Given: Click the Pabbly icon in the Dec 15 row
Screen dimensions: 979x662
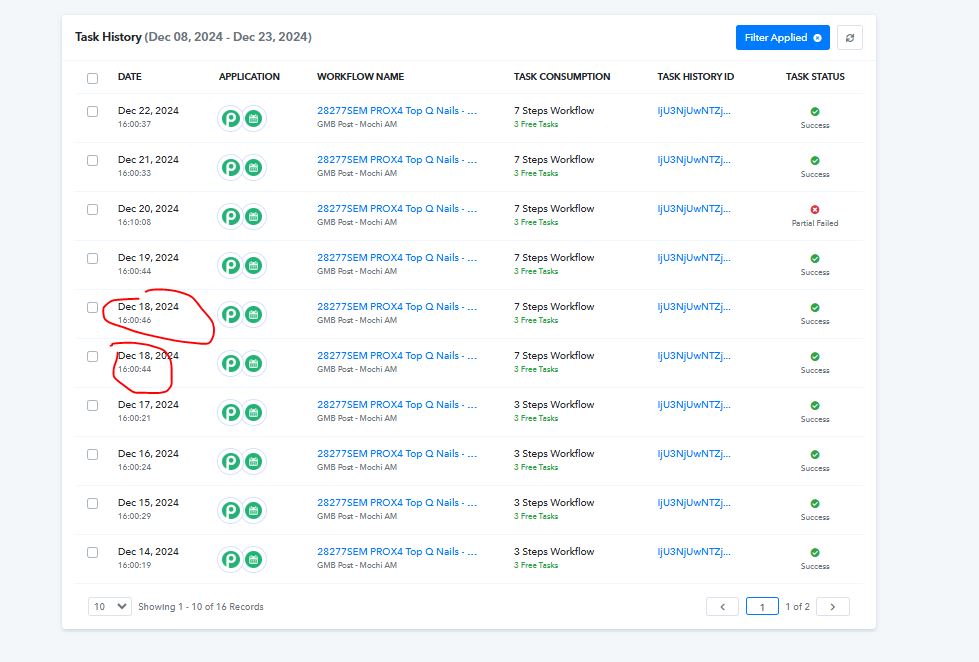Looking at the screenshot, I should coord(231,510).
